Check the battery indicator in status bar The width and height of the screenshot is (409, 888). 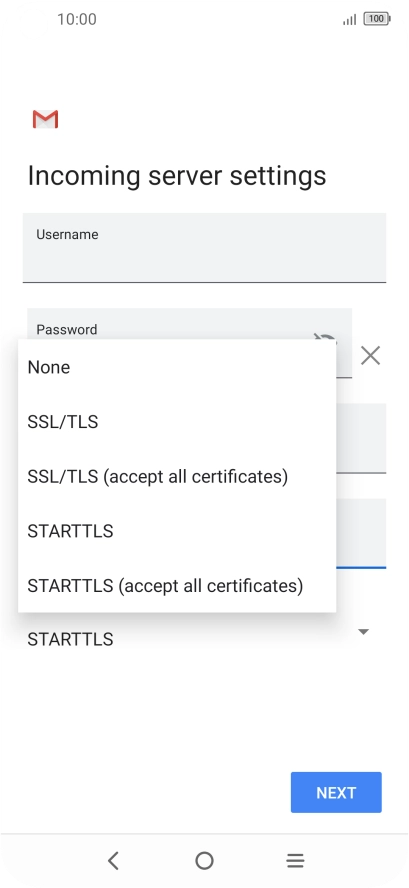(377, 19)
